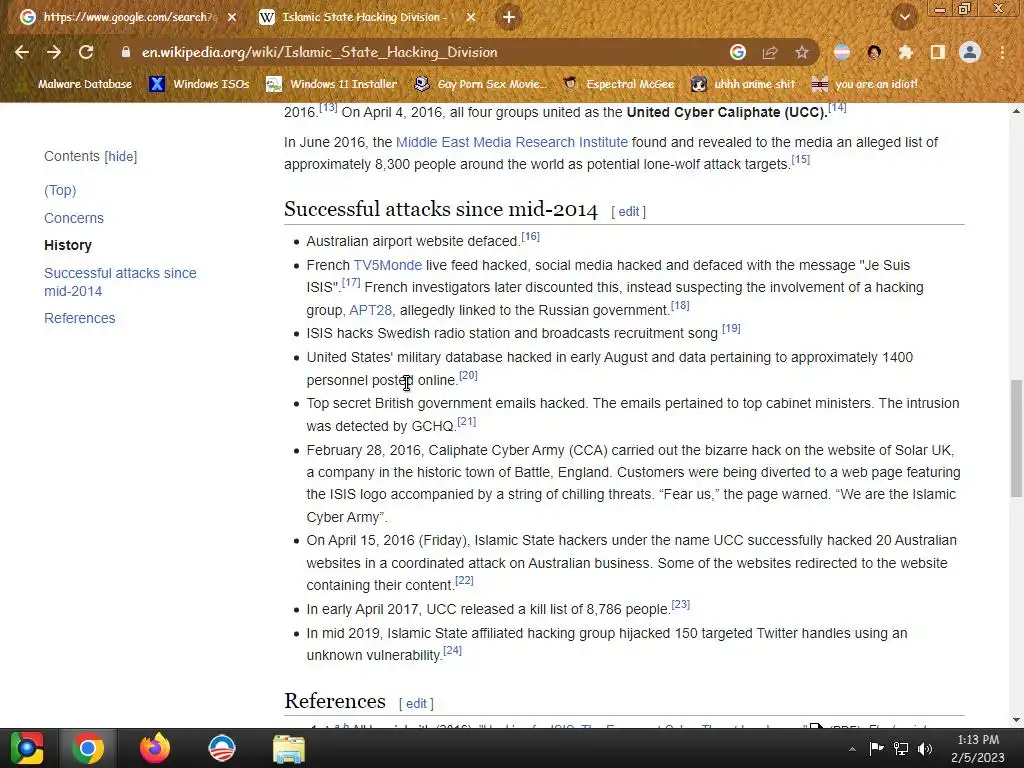This screenshot has width=1024, height=768.
Task: Open the tab search dropdown arrow
Action: coord(905,18)
